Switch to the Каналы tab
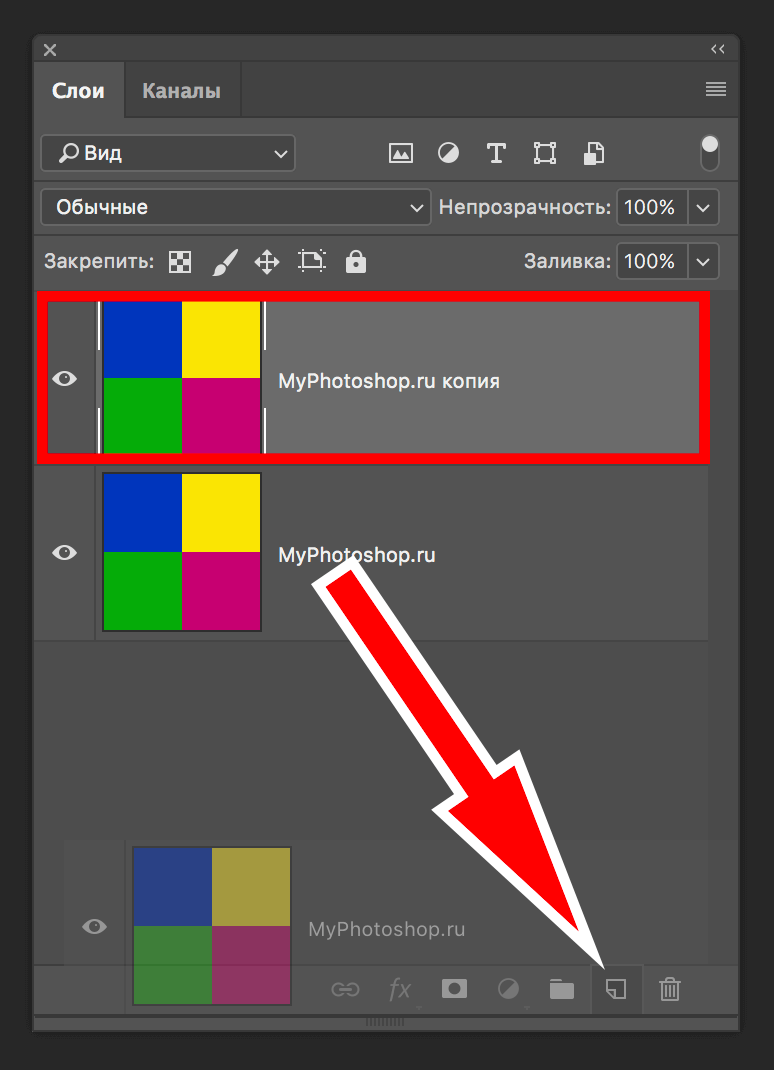 pyautogui.click(x=181, y=91)
